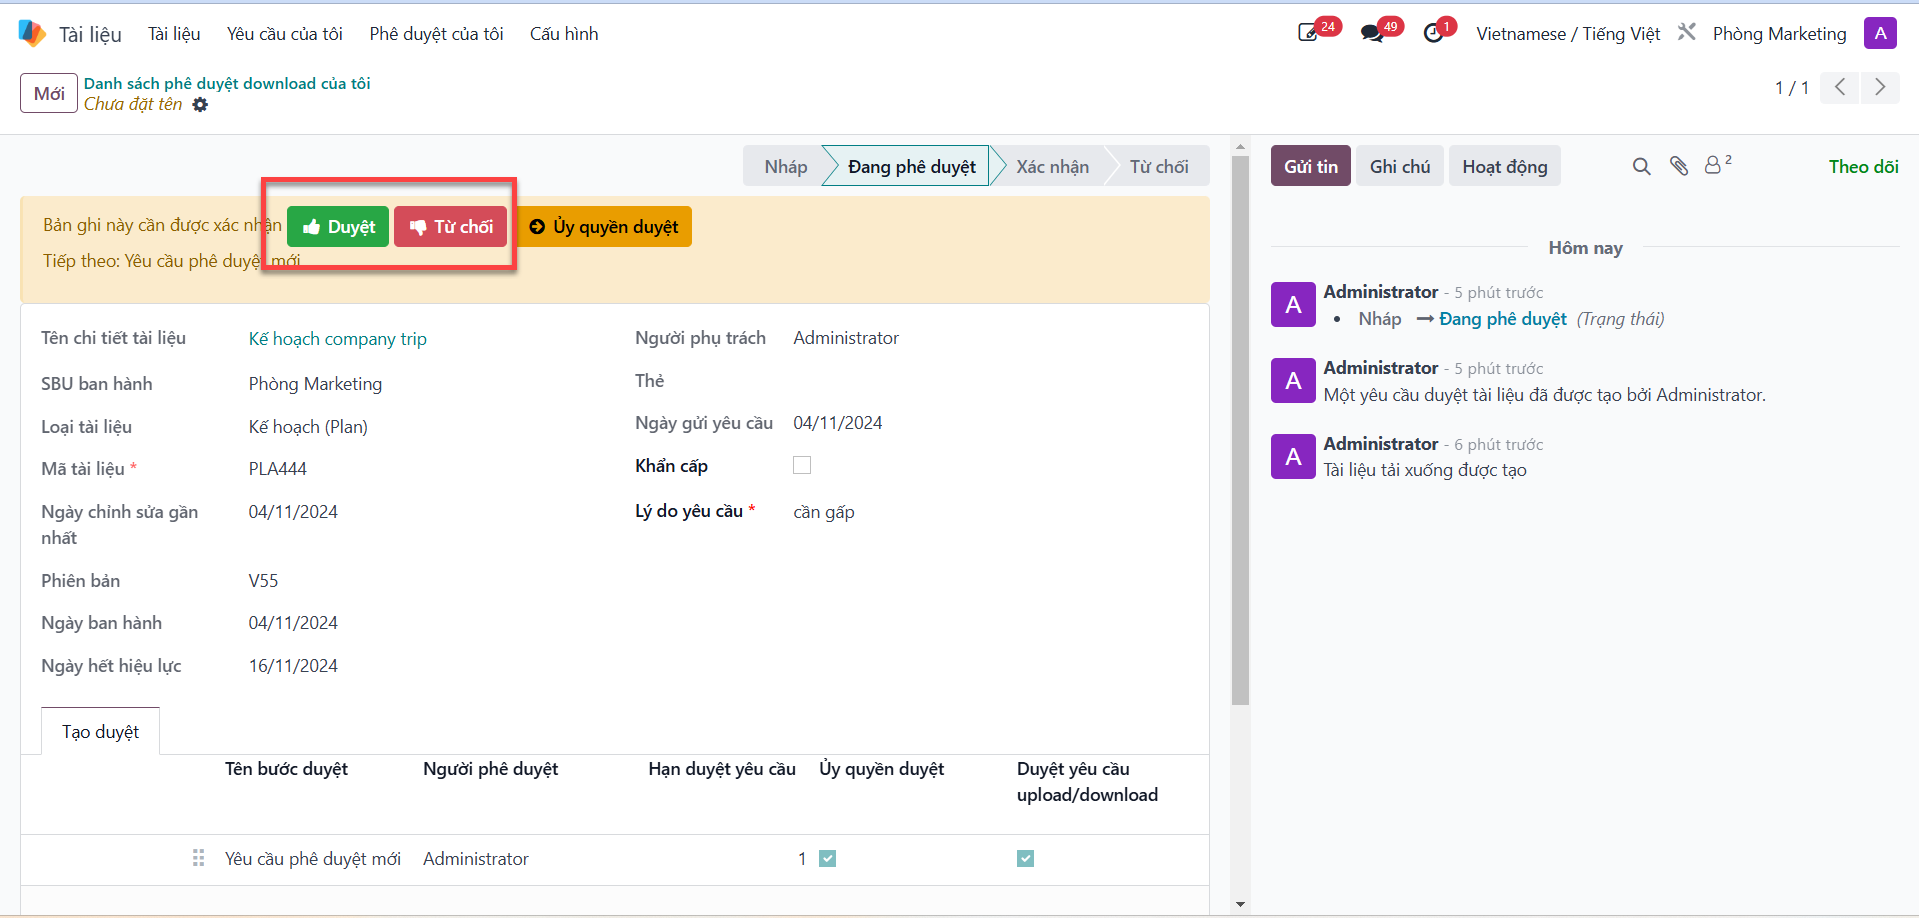The image size is (1919, 918).
Task: Click gear icon next to Chưa đặt tên
Action: [200, 105]
